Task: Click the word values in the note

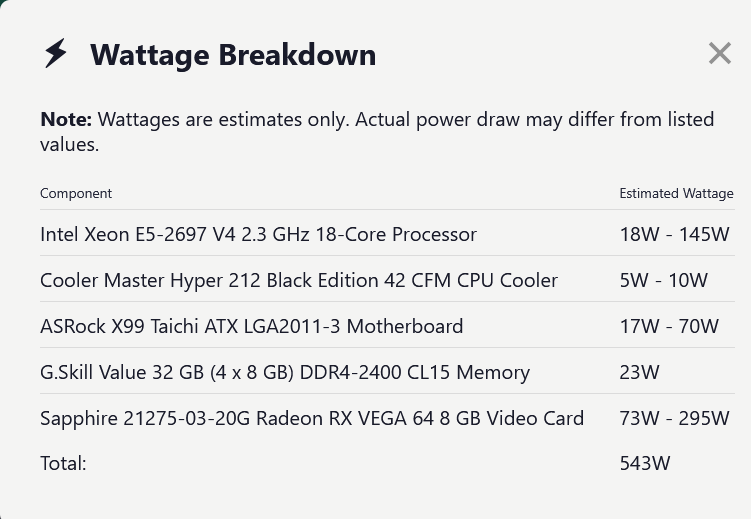Action: tap(69, 145)
